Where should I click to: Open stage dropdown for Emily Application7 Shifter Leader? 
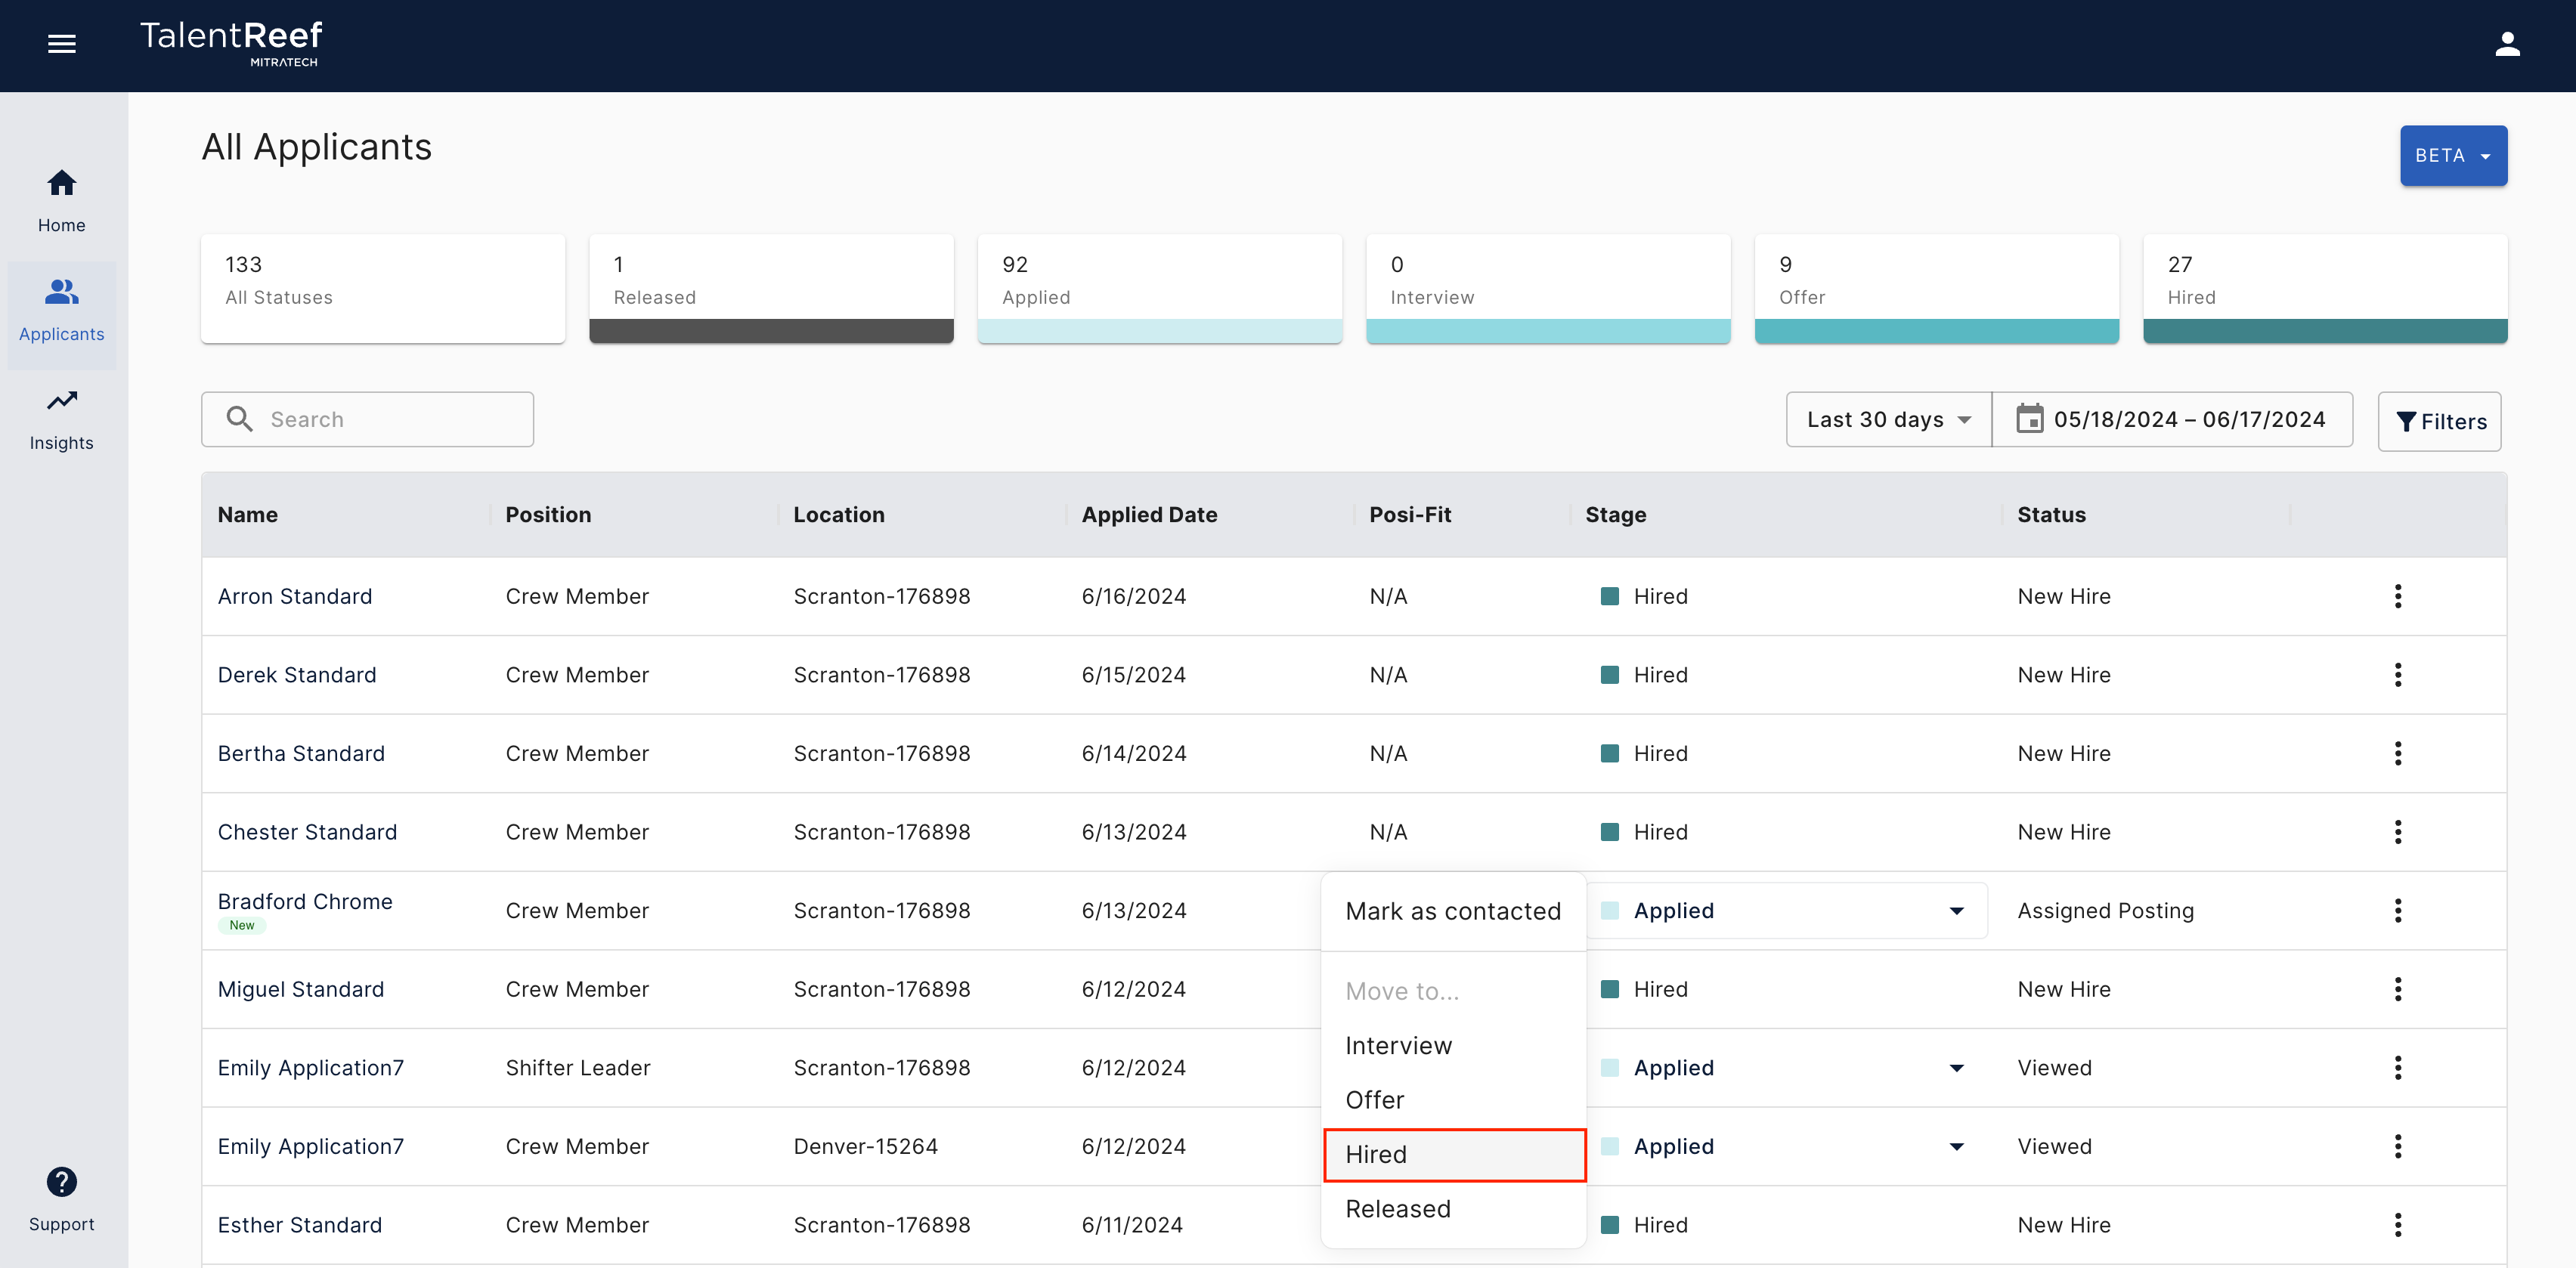(x=1786, y=1068)
